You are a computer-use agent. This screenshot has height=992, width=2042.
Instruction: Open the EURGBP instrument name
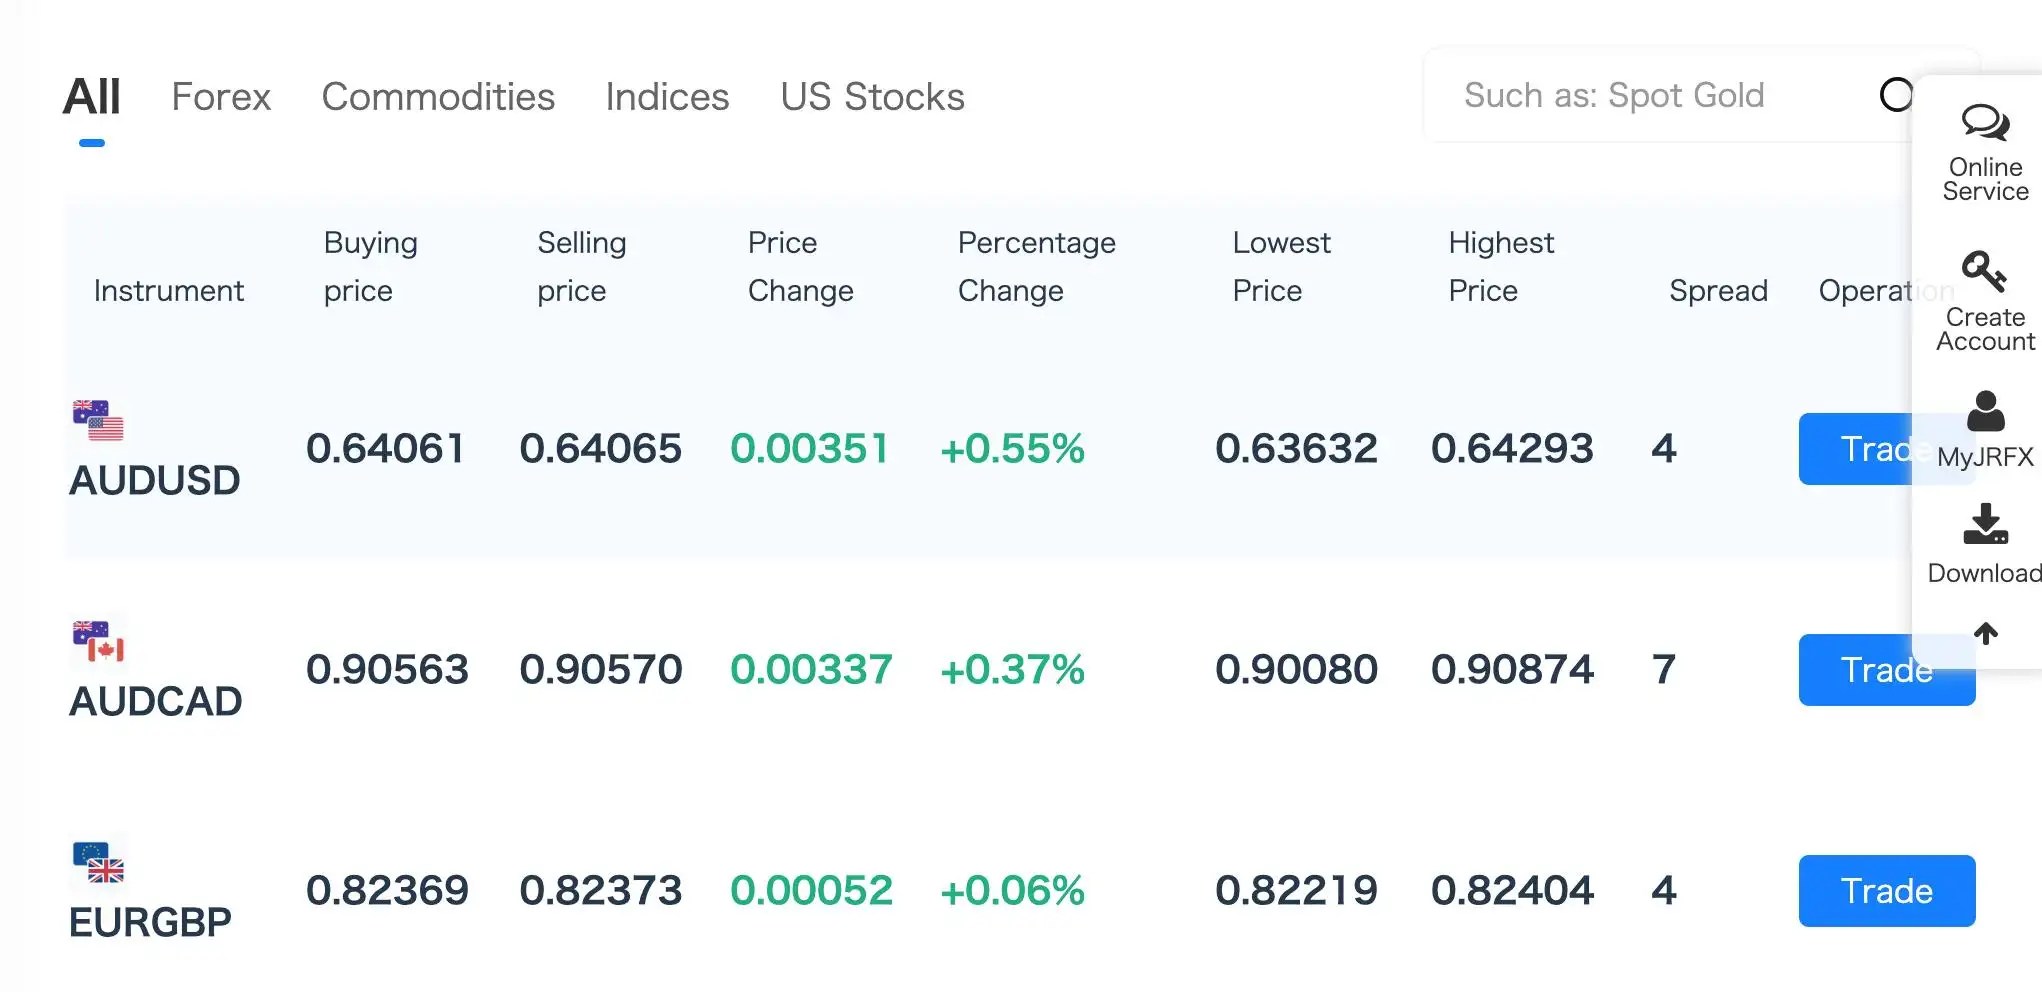(x=150, y=922)
